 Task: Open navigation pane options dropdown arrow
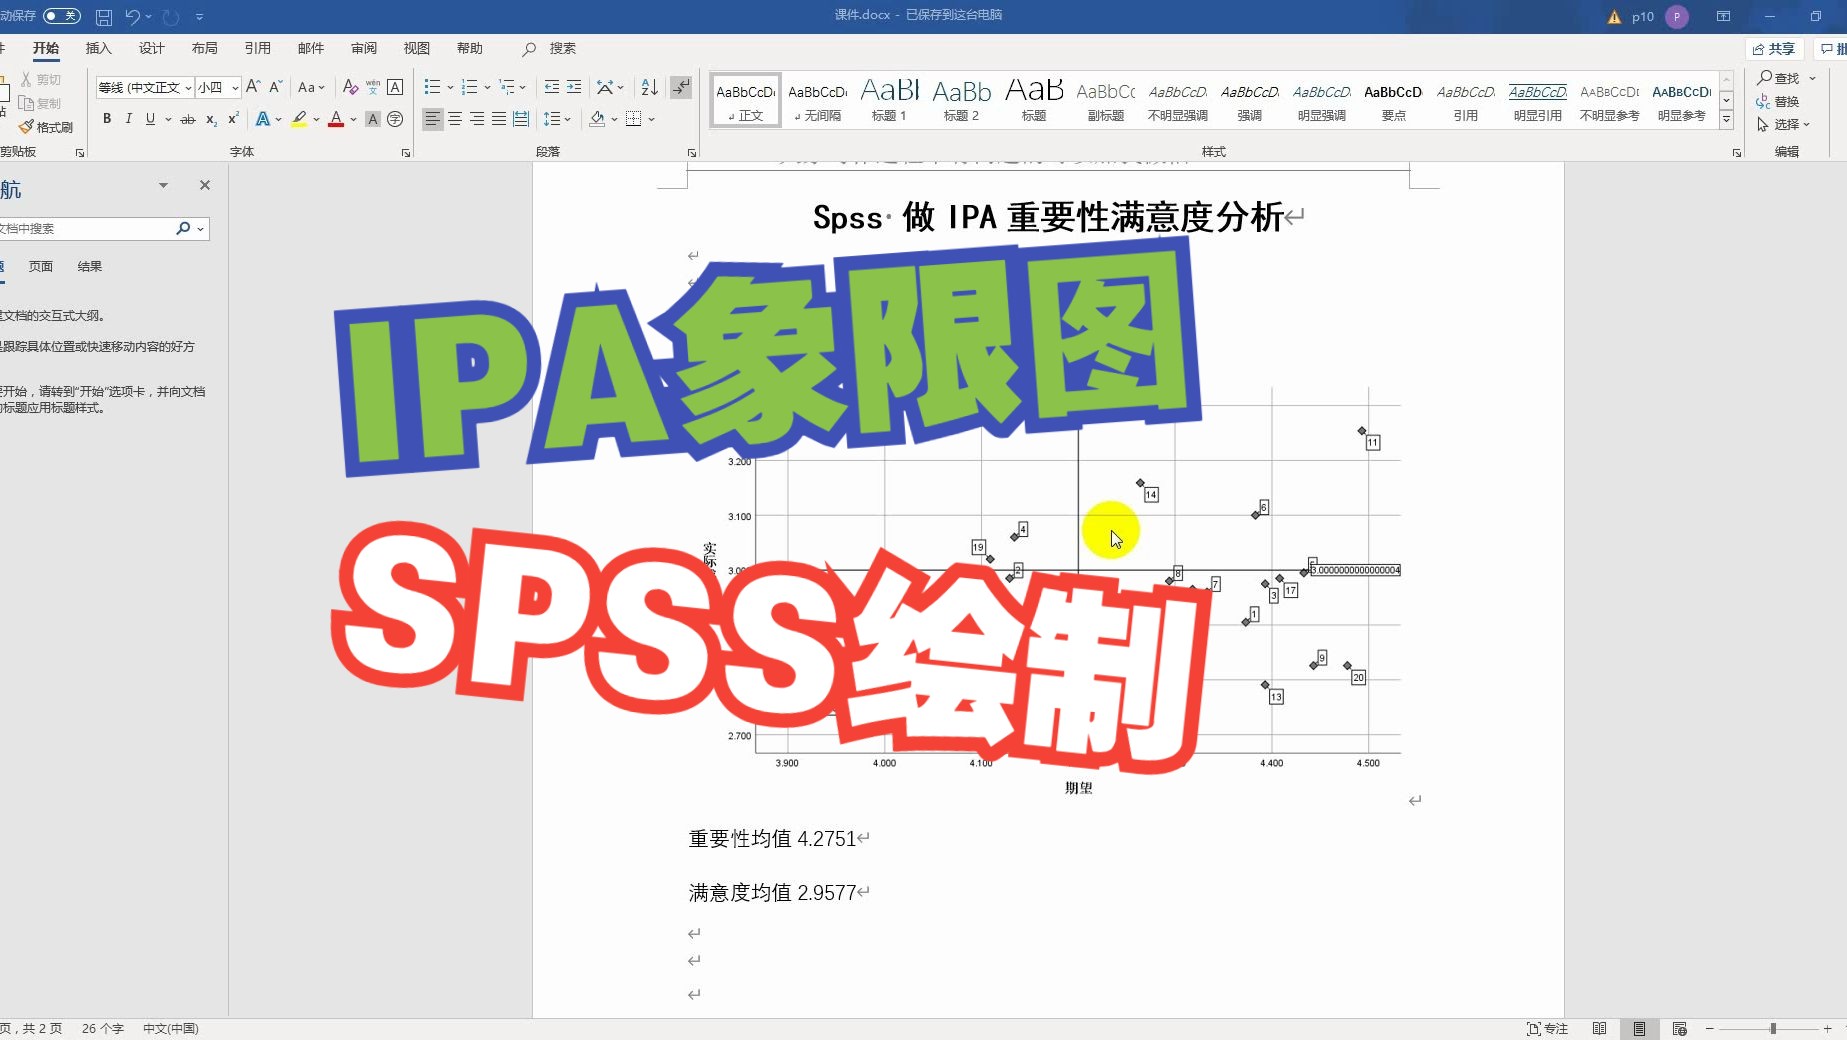163,185
